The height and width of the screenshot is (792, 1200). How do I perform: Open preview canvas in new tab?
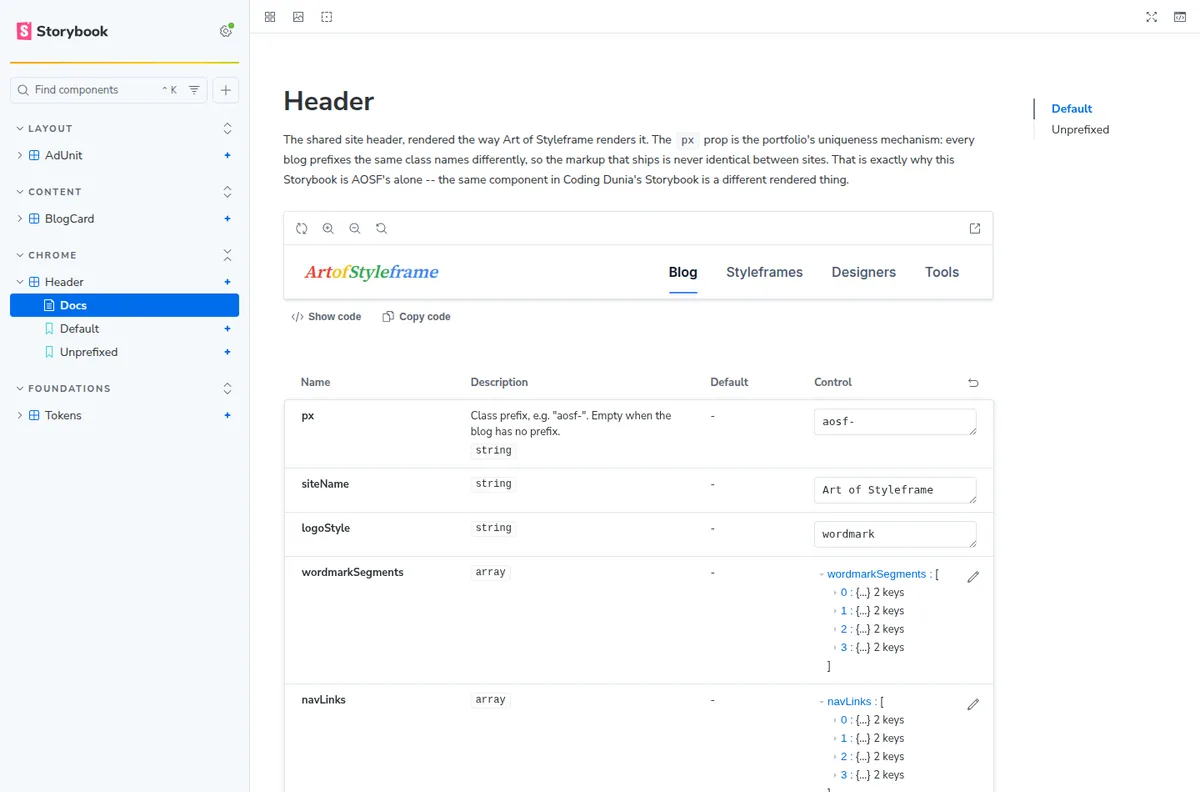(975, 228)
